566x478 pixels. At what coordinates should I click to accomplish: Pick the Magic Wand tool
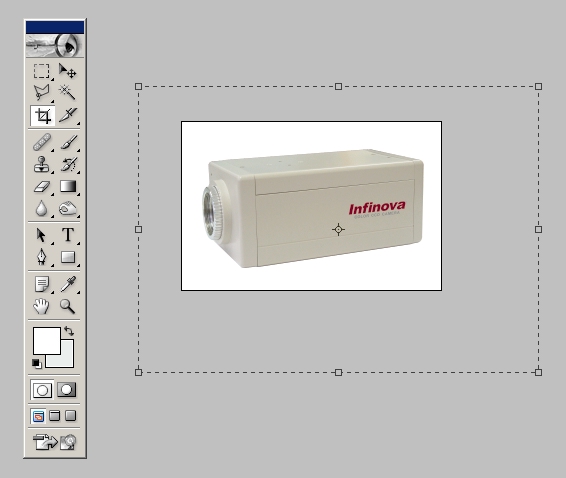(68, 93)
